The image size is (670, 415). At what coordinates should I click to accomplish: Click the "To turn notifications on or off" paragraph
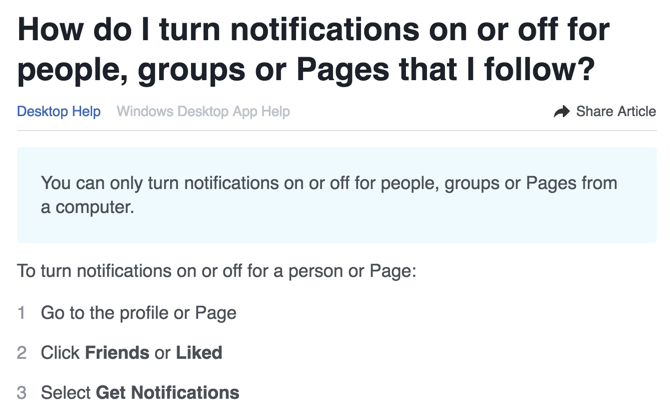[217, 271]
